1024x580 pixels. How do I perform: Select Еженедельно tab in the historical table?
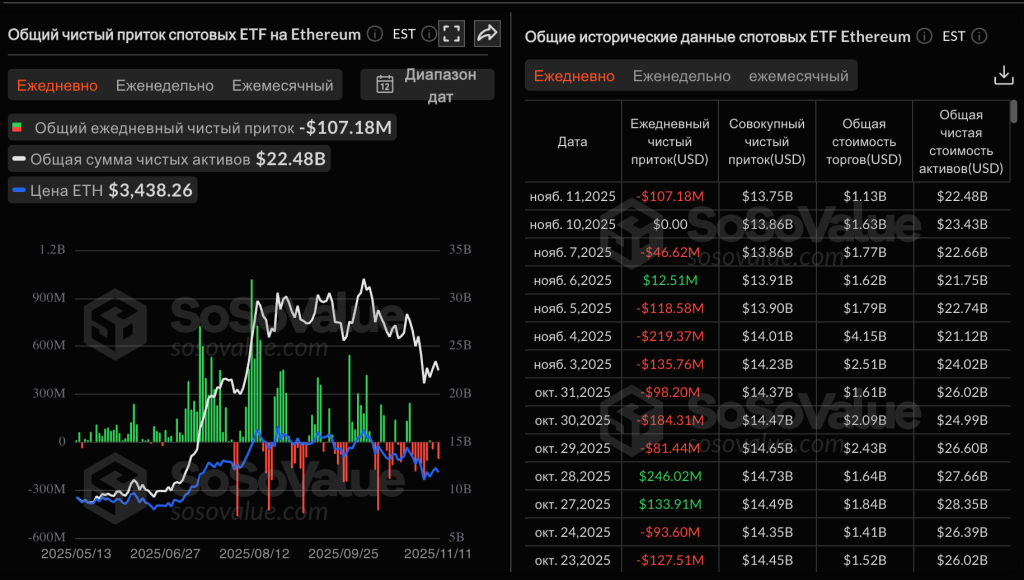tap(682, 76)
